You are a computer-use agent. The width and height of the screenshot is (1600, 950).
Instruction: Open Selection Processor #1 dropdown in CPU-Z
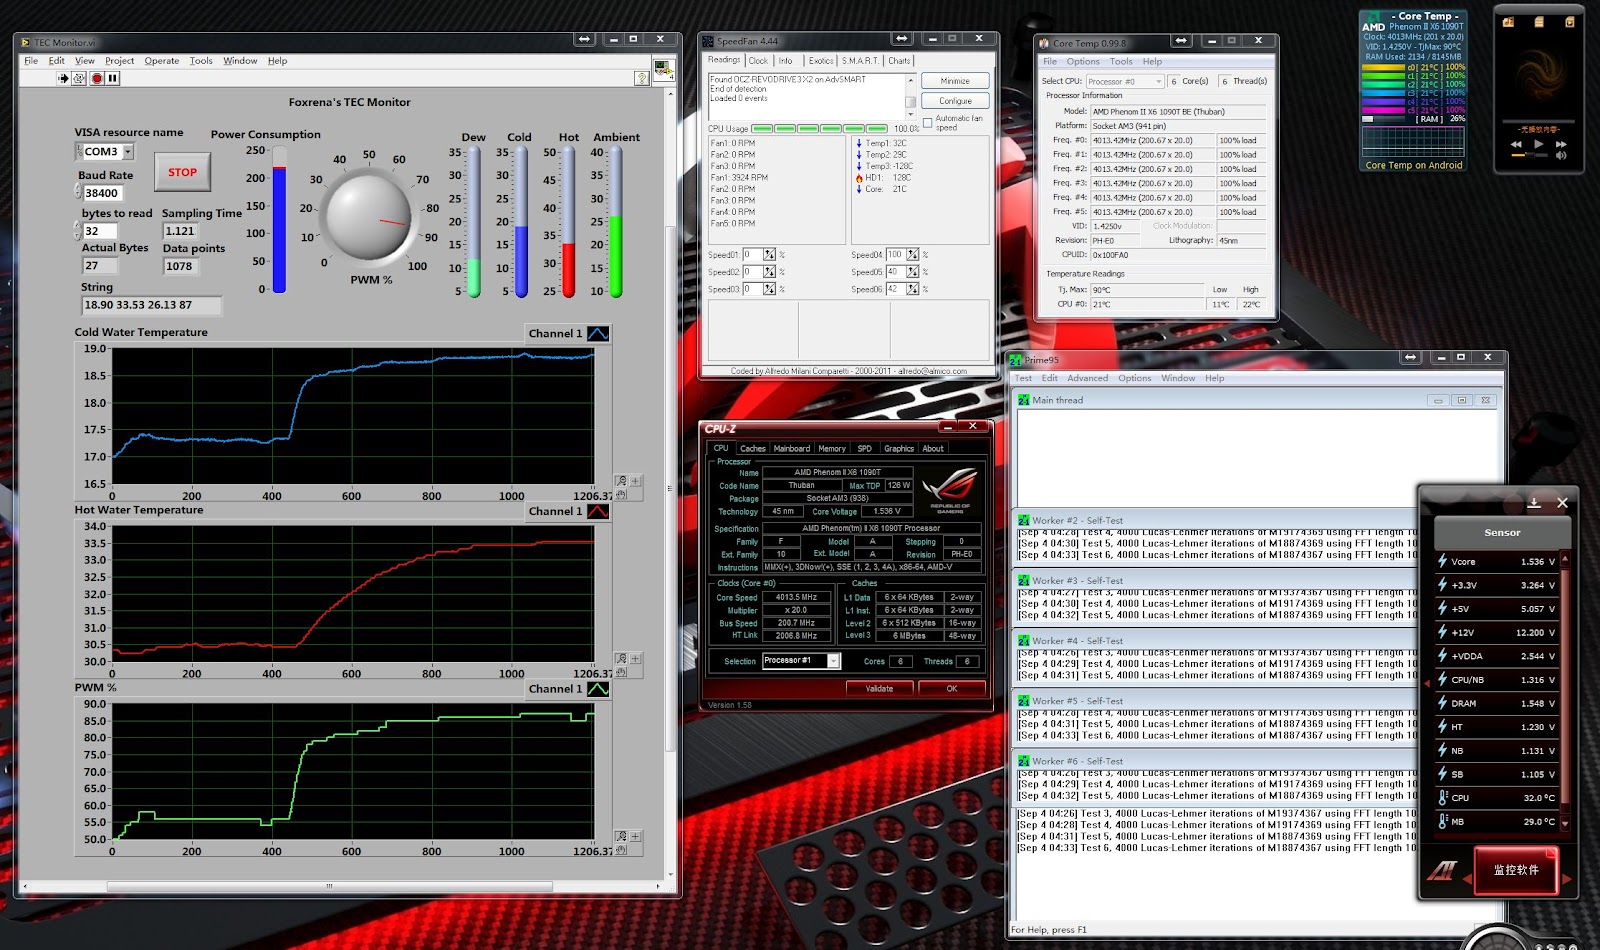tap(833, 661)
